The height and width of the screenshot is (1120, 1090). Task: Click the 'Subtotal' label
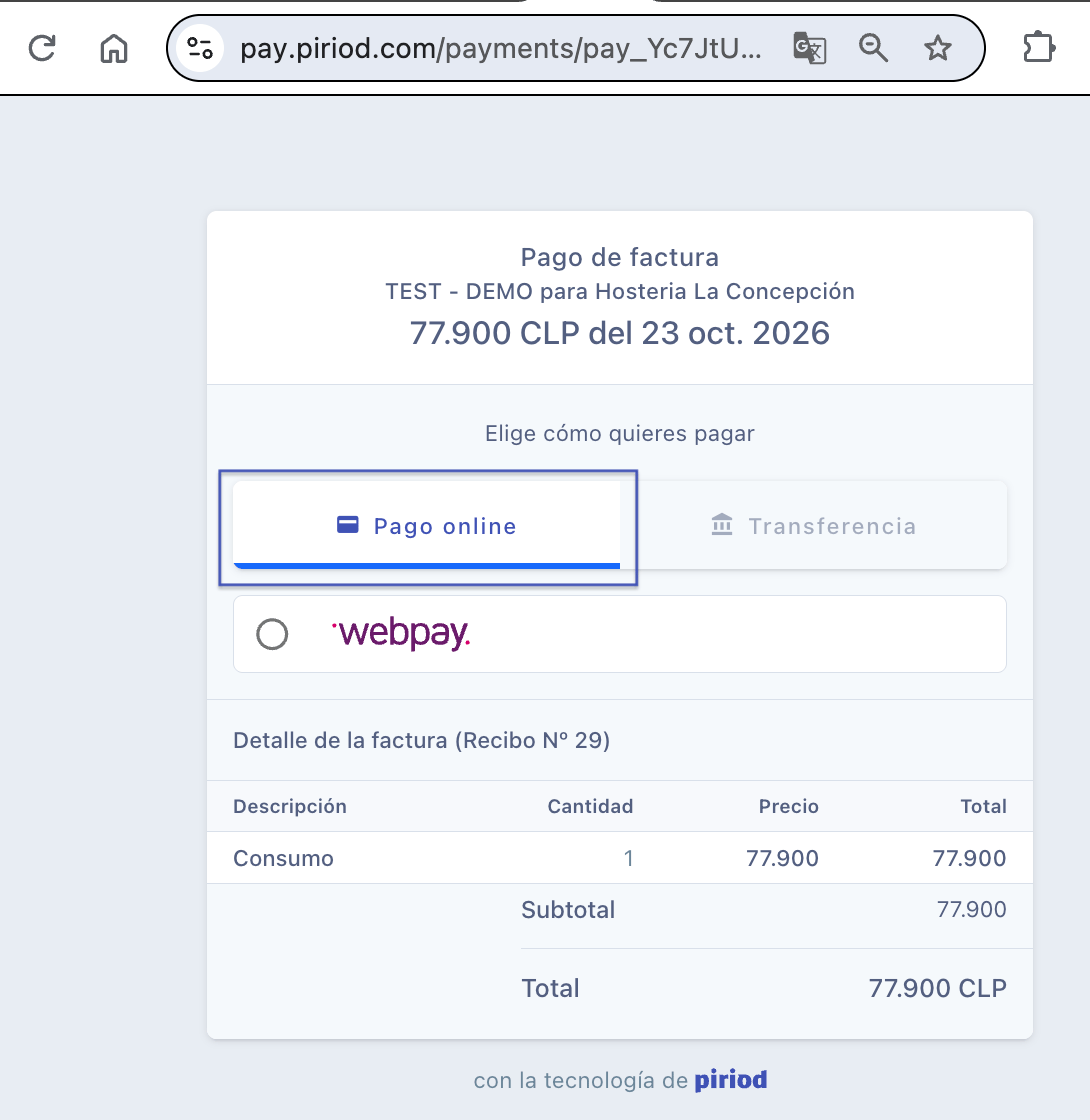[568, 909]
